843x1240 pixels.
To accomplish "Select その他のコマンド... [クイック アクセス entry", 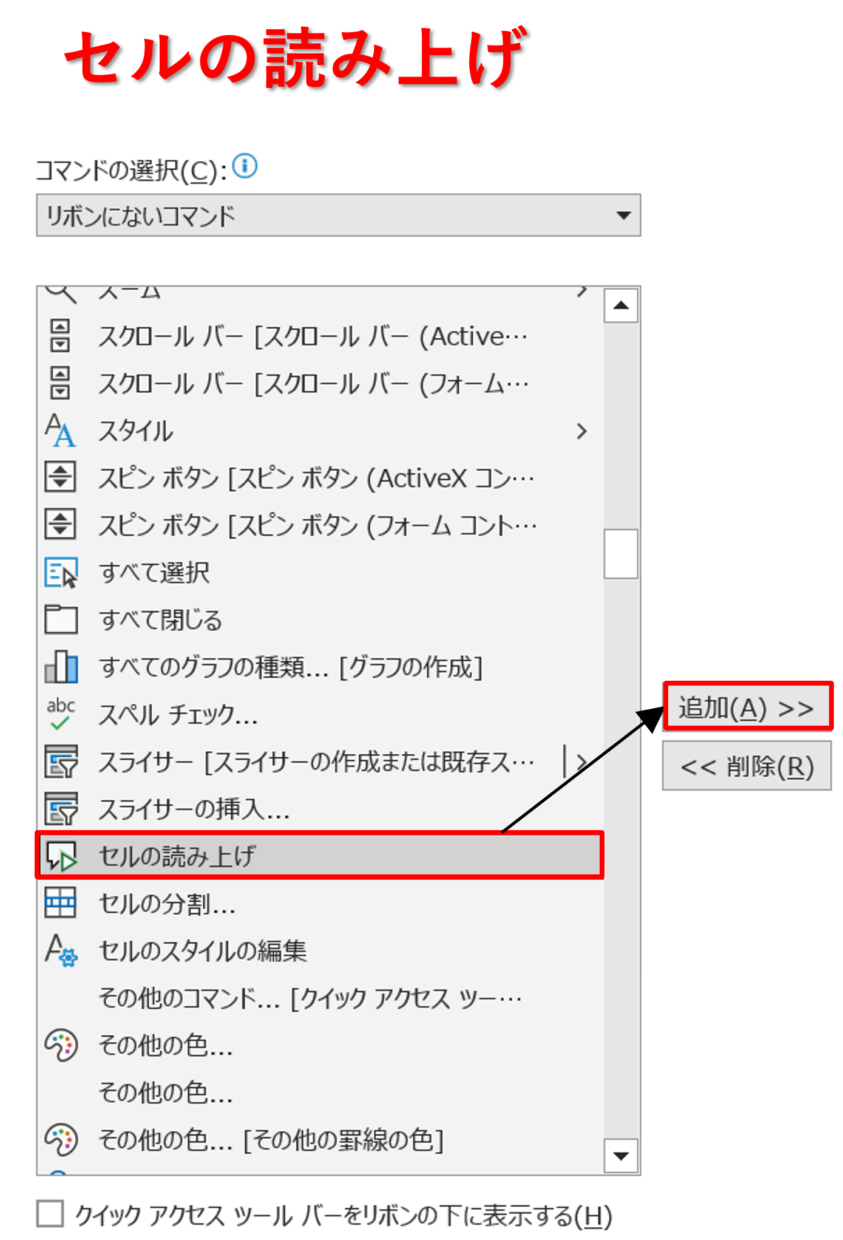I will pyautogui.click(x=311, y=998).
